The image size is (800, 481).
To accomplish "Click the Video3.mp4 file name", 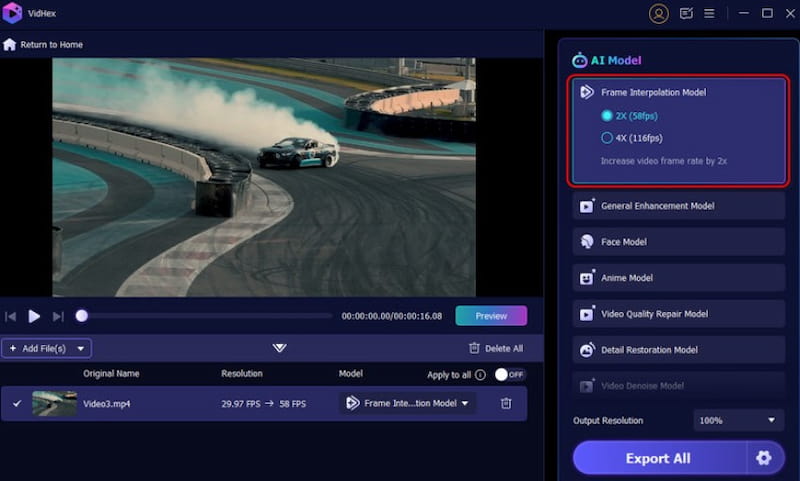I will pyautogui.click(x=106, y=404).
